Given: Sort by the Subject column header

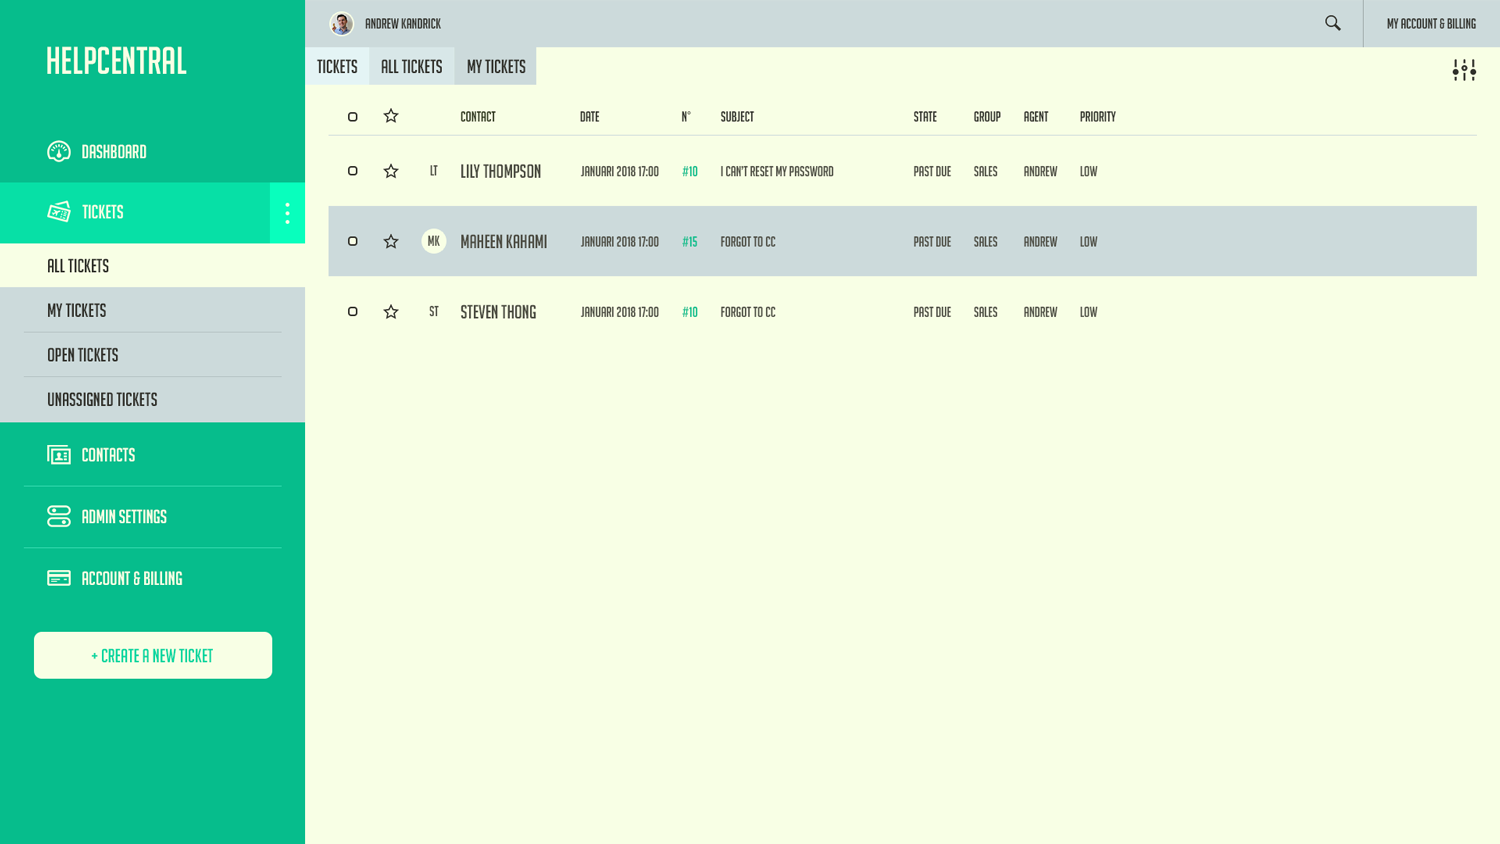Looking at the screenshot, I should click(737, 116).
